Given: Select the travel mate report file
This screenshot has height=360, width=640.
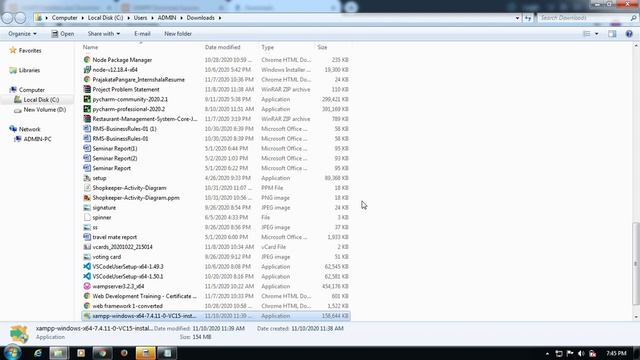Looking at the screenshot, I should (115, 237).
